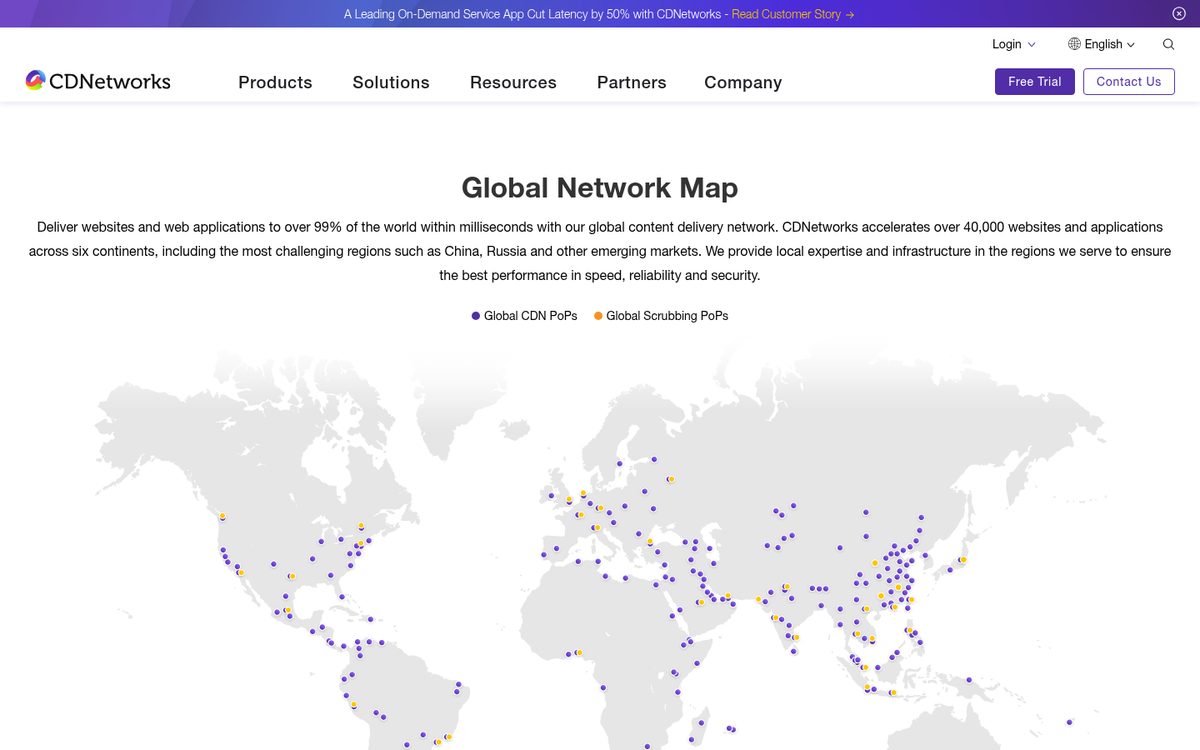Click the globe language icon
The width and height of the screenshot is (1200, 750).
tap(1074, 44)
